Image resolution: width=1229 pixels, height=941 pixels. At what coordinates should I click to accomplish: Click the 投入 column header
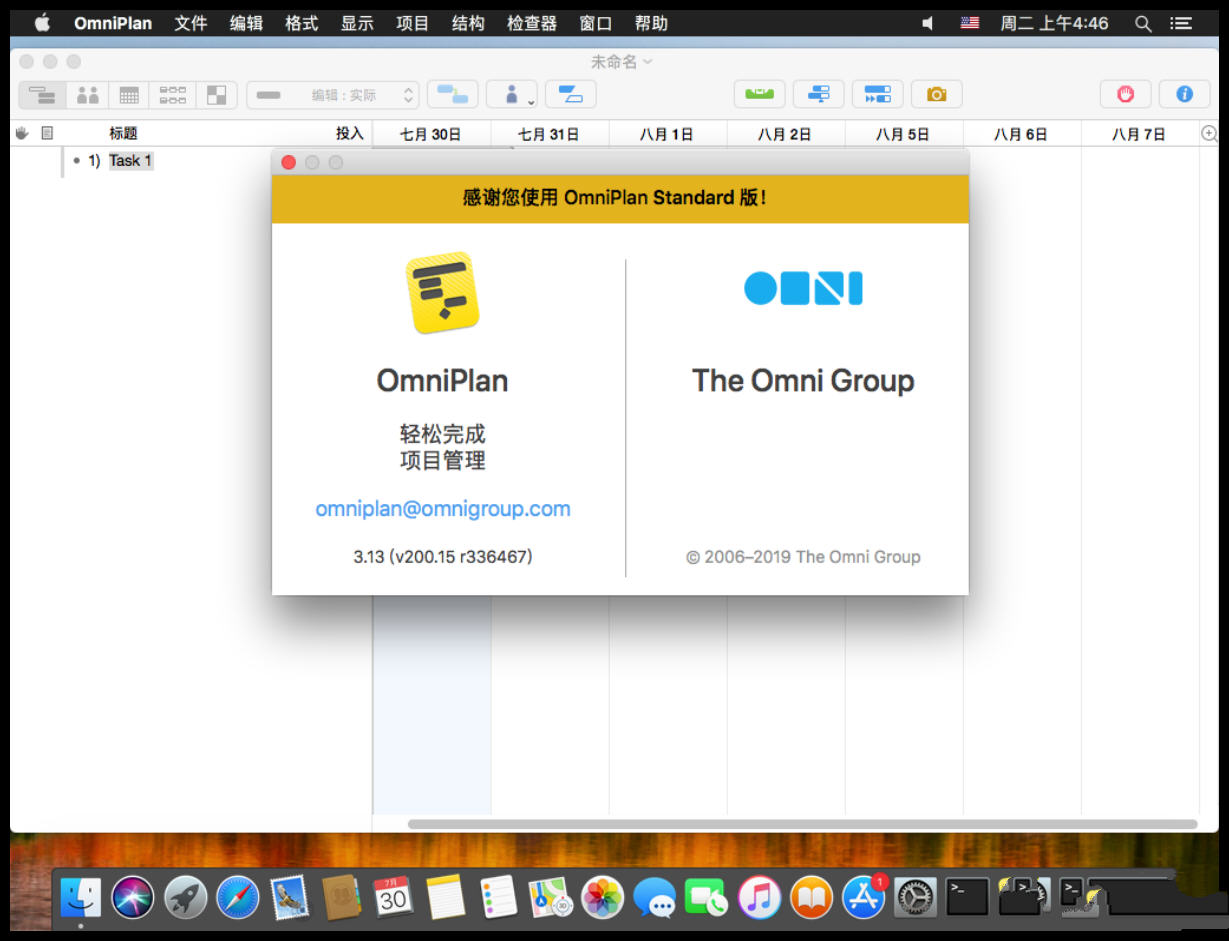click(x=350, y=133)
